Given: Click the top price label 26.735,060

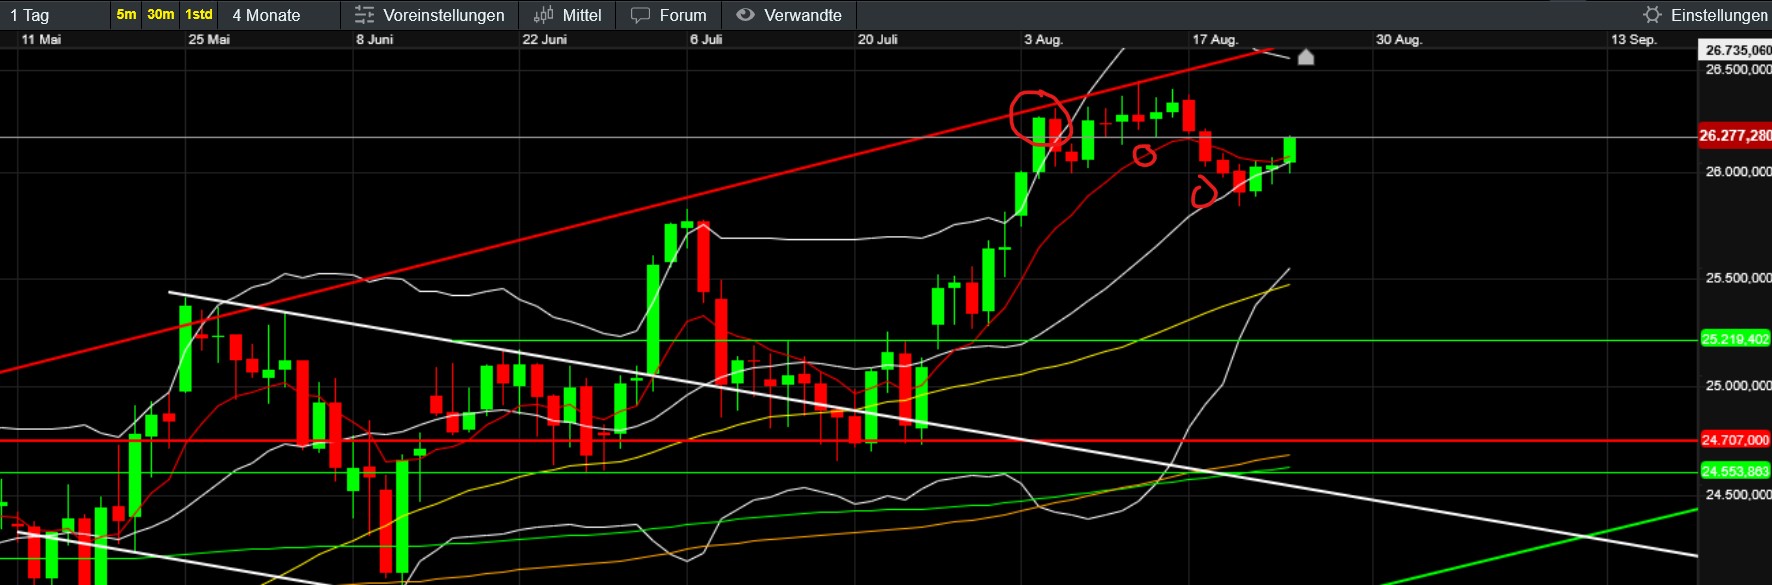Looking at the screenshot, I should pyautogui.click(x=1736, y=50).
